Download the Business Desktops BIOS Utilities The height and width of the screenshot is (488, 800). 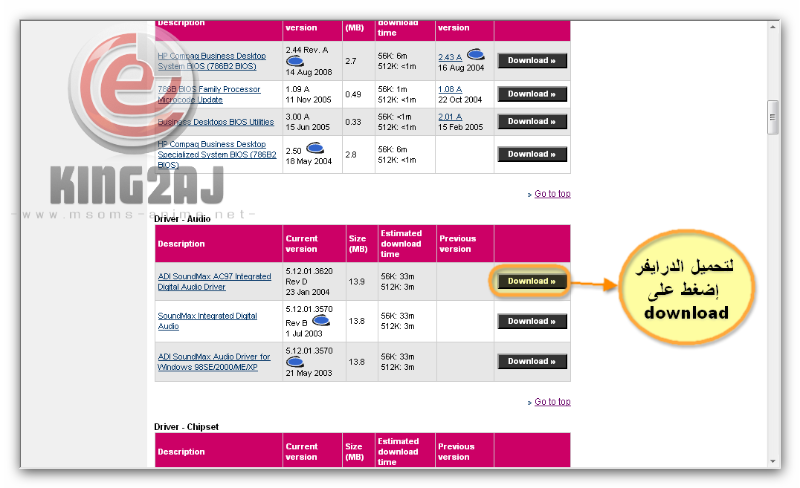coord(532,121)
